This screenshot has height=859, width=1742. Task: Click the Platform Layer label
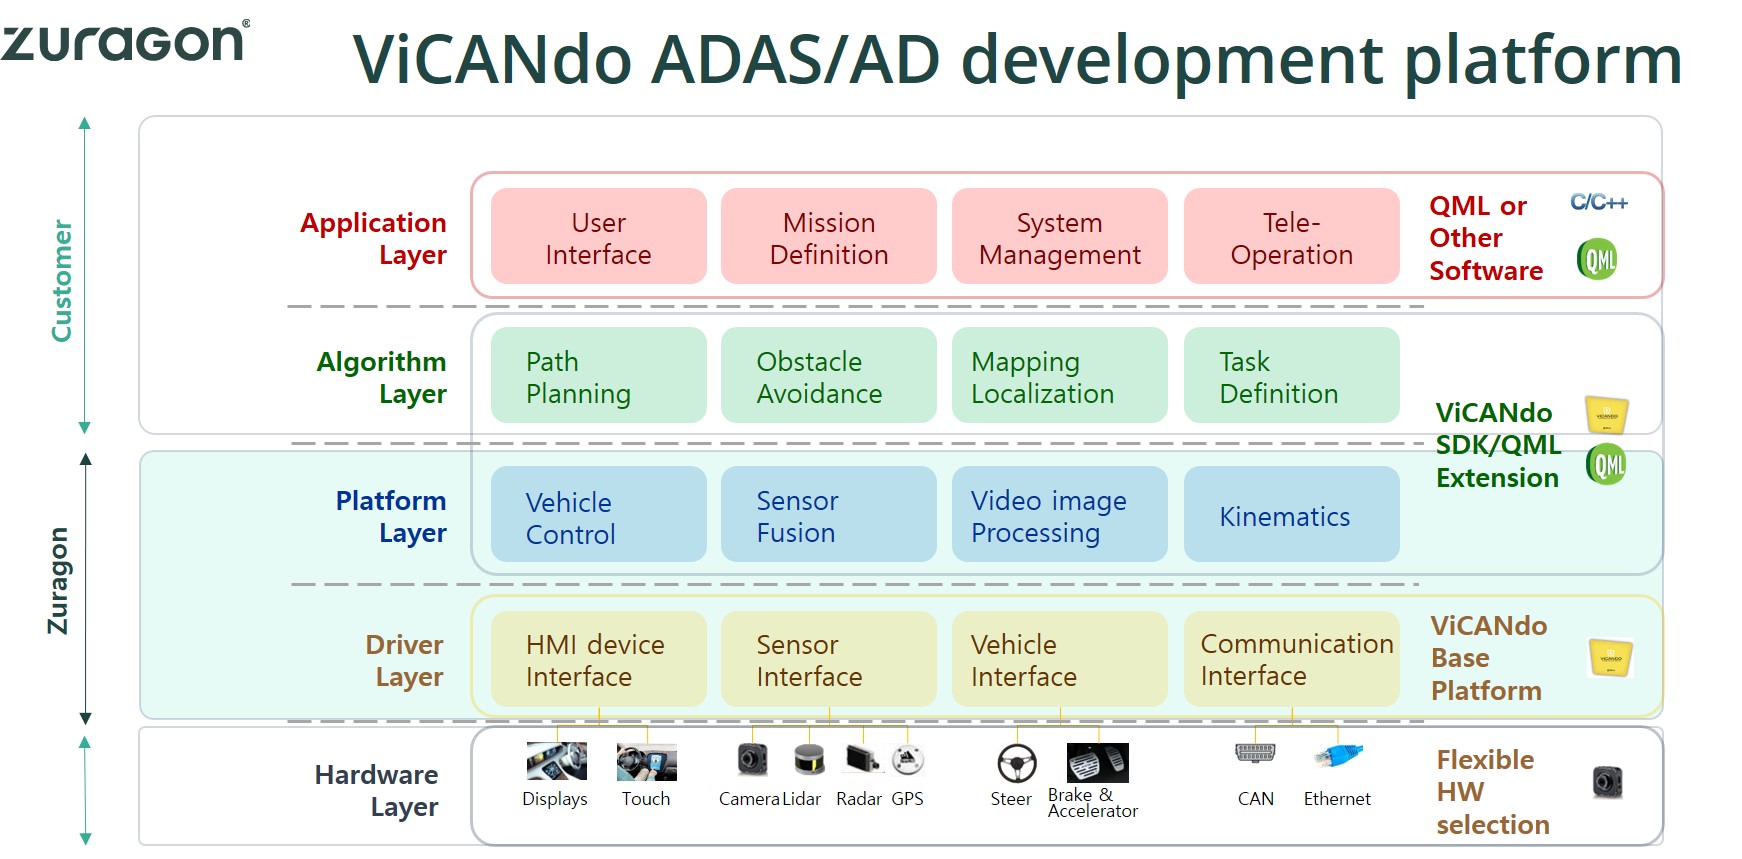pyautogui.click(x=391, y=516)
